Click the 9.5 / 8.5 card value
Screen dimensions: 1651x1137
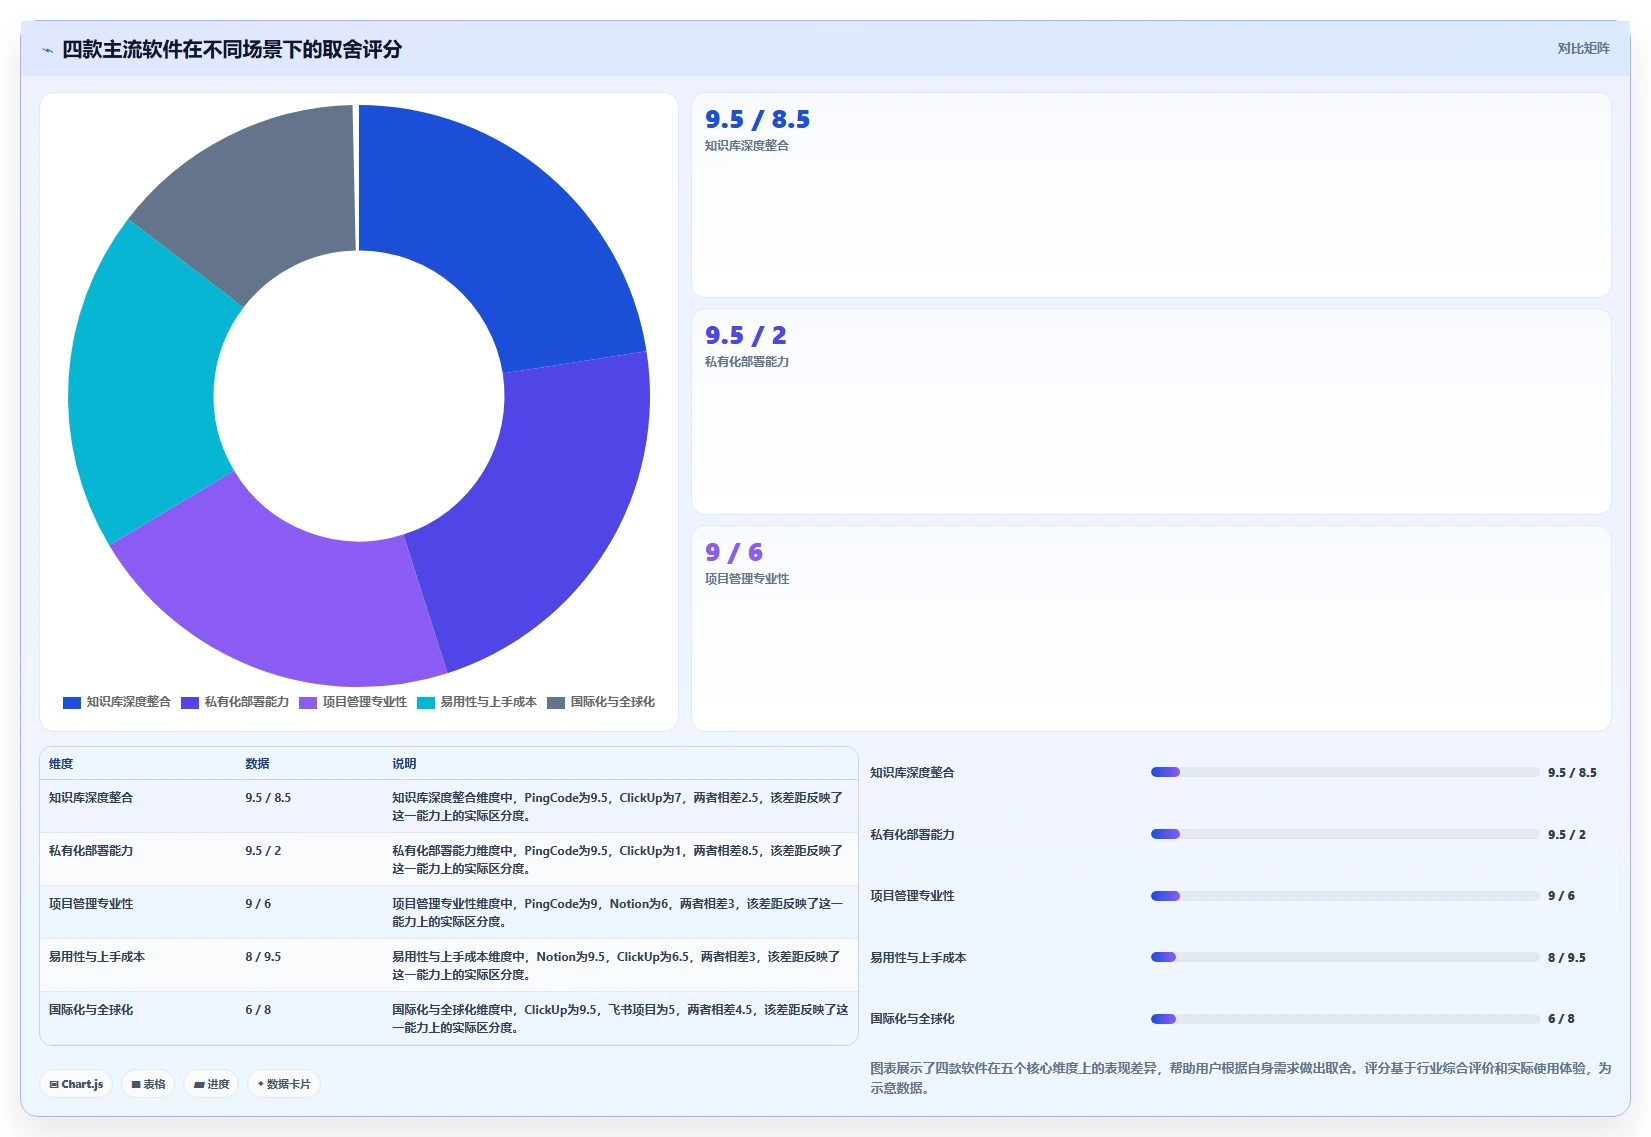pyautogui.click(x=757, y=120)
